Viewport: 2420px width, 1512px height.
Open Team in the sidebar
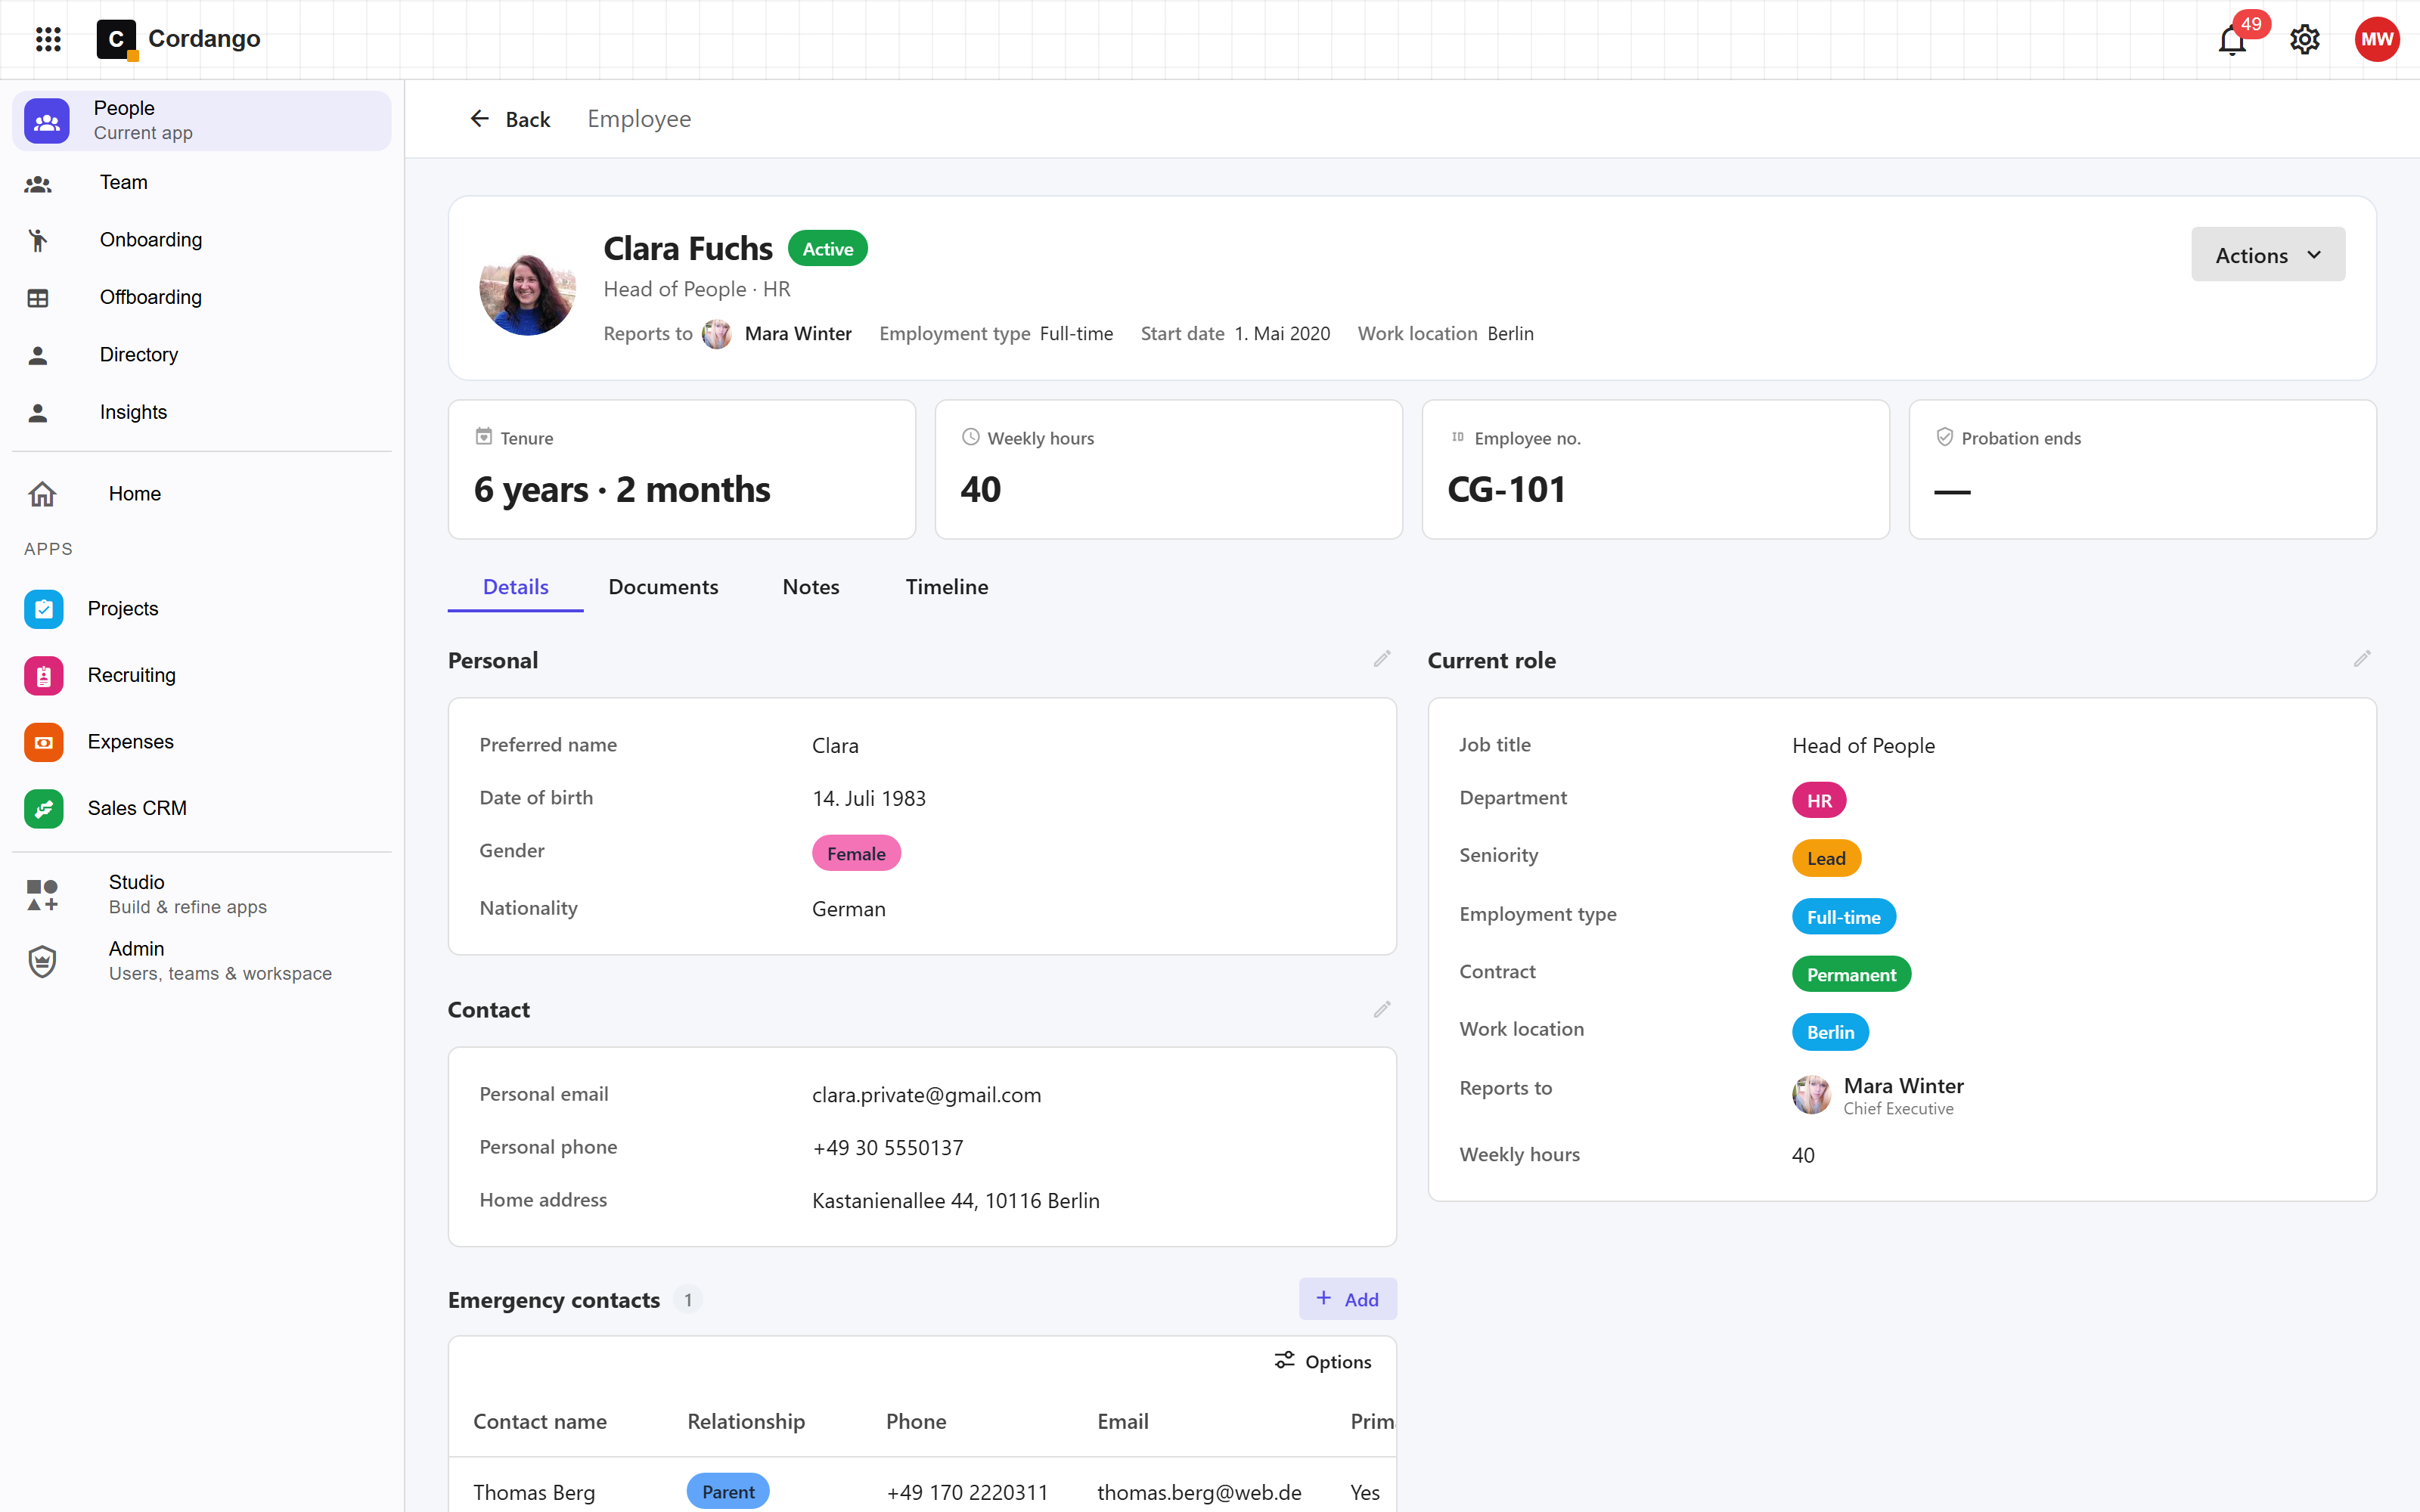pyautogui.click(x=201, y=183)
